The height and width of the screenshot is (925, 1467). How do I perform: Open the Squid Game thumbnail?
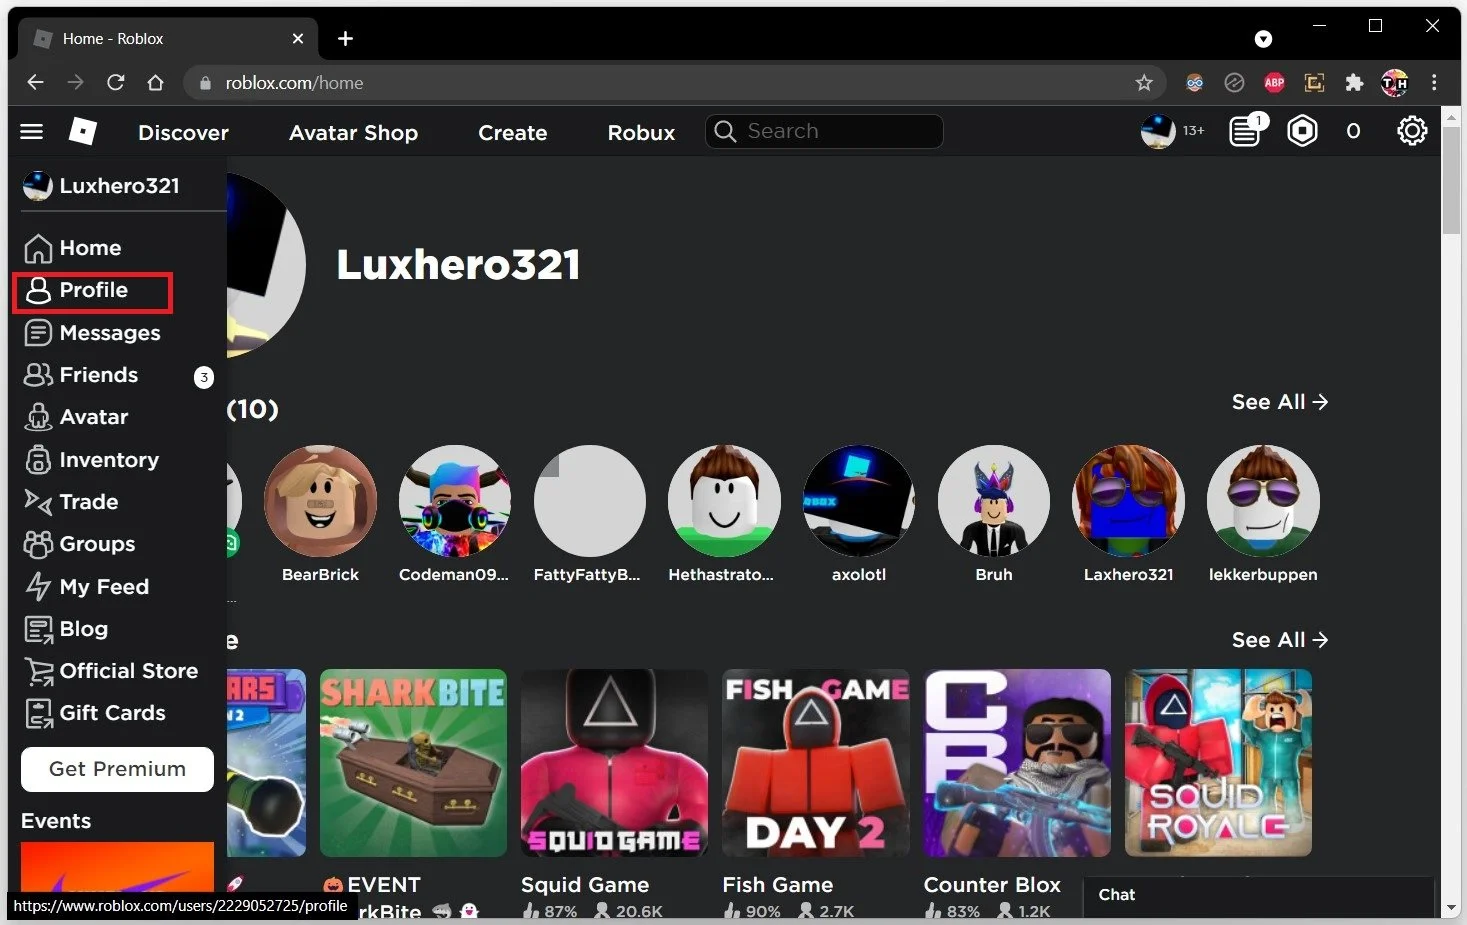click(x=614, y=763)
